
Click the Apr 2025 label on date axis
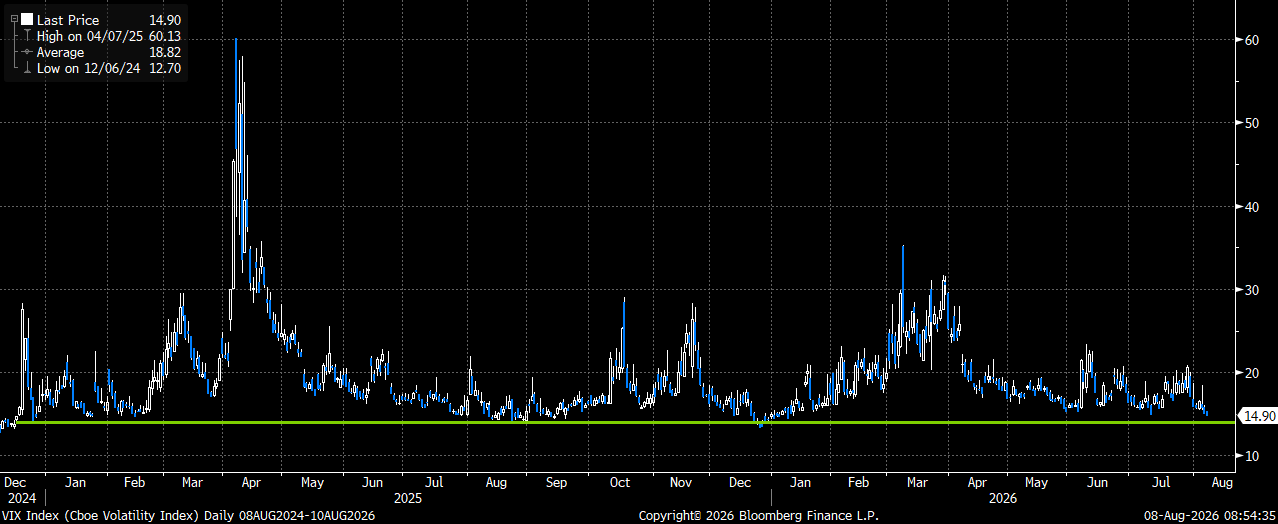pyautogui.click(x=252, y=482)
